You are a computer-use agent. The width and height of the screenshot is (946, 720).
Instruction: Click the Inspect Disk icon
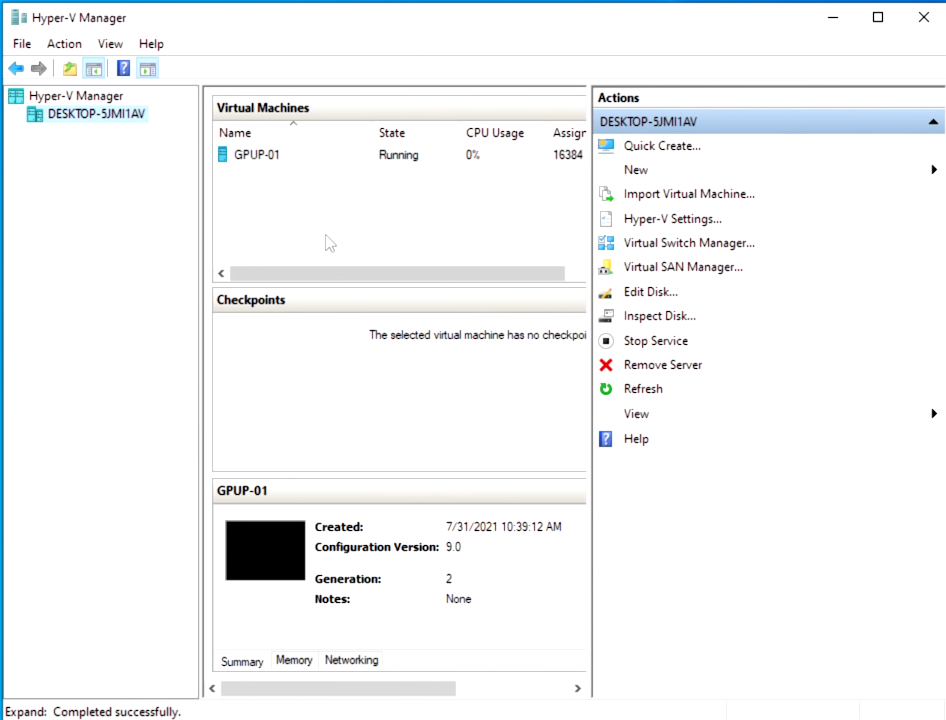(606, 316)
